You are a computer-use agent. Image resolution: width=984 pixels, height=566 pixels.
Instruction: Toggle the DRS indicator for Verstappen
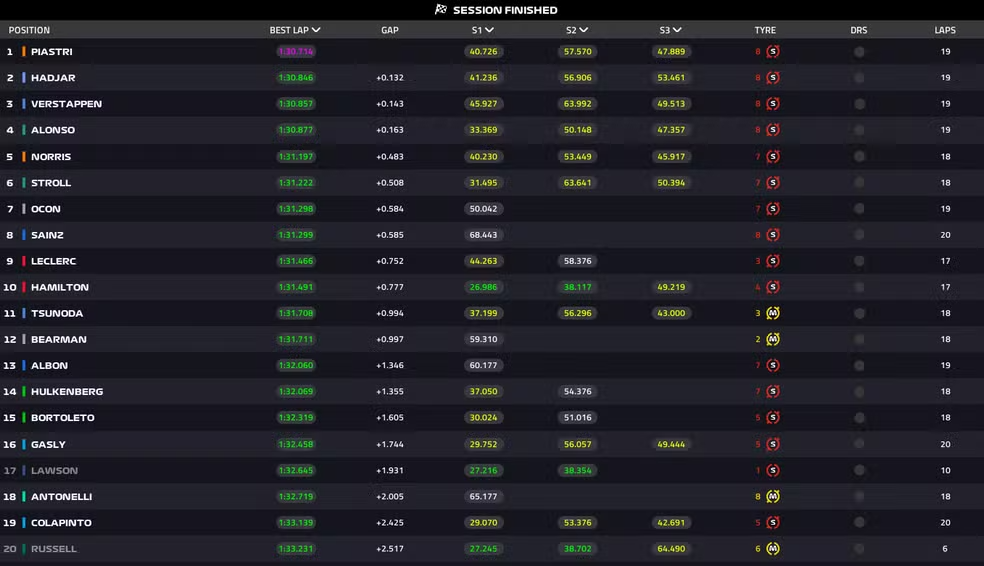click(859, 104)
